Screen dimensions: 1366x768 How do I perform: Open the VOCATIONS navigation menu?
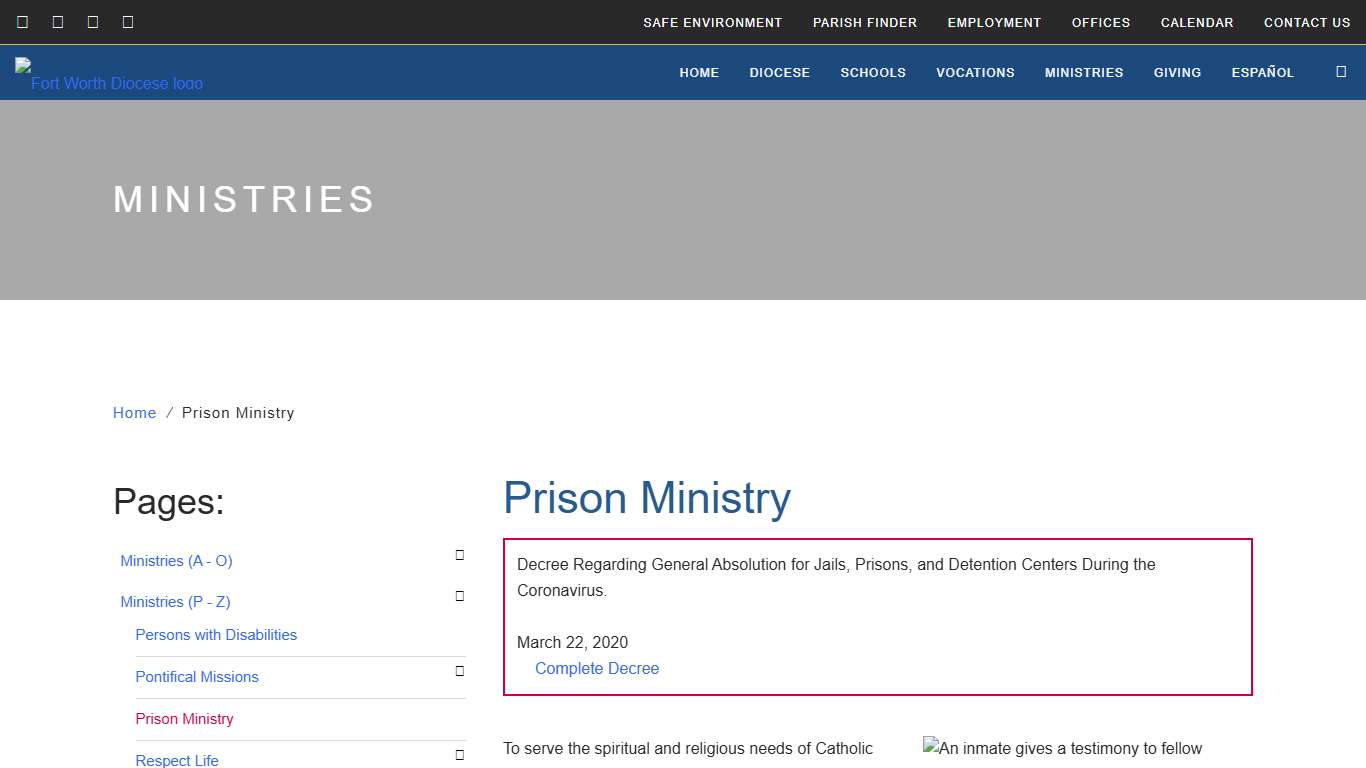(x=975, y=72)
